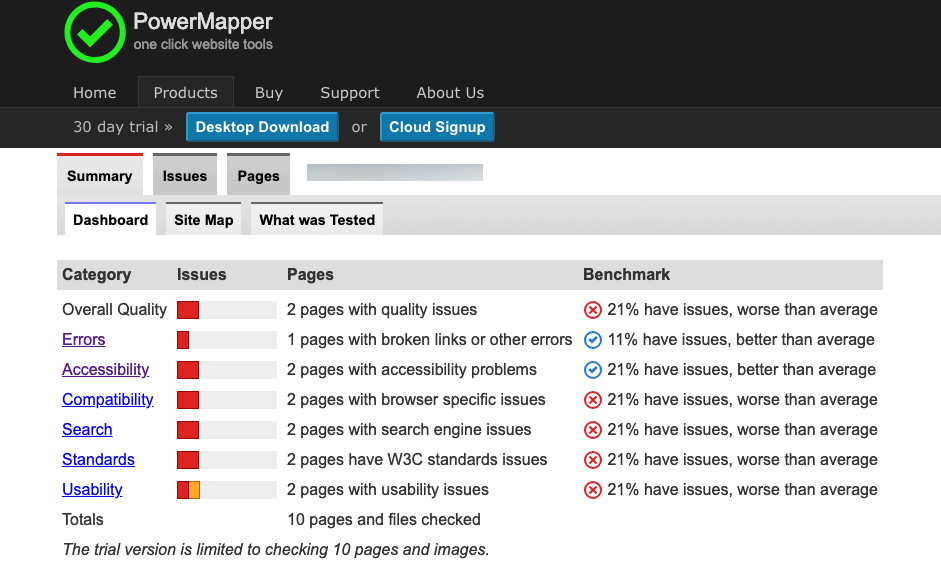Click the '30 day trial »' text

(x=122, y=127)
